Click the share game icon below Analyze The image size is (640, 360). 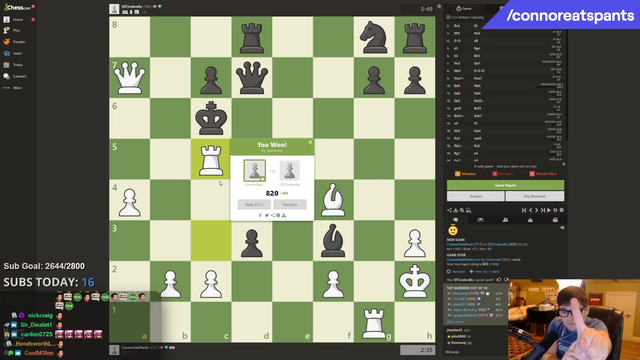[x=449, y=210]
